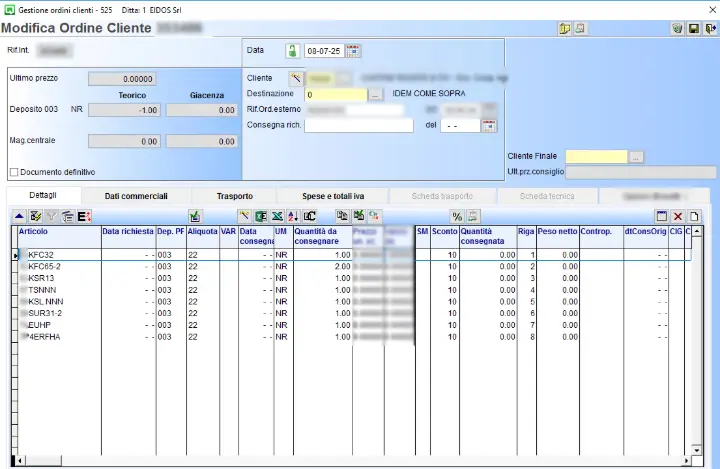The width and height of the screenshot is (720, 469).
Task: Click the grid's horizontal scrollbar right arrow
Action: click(685, 461)
